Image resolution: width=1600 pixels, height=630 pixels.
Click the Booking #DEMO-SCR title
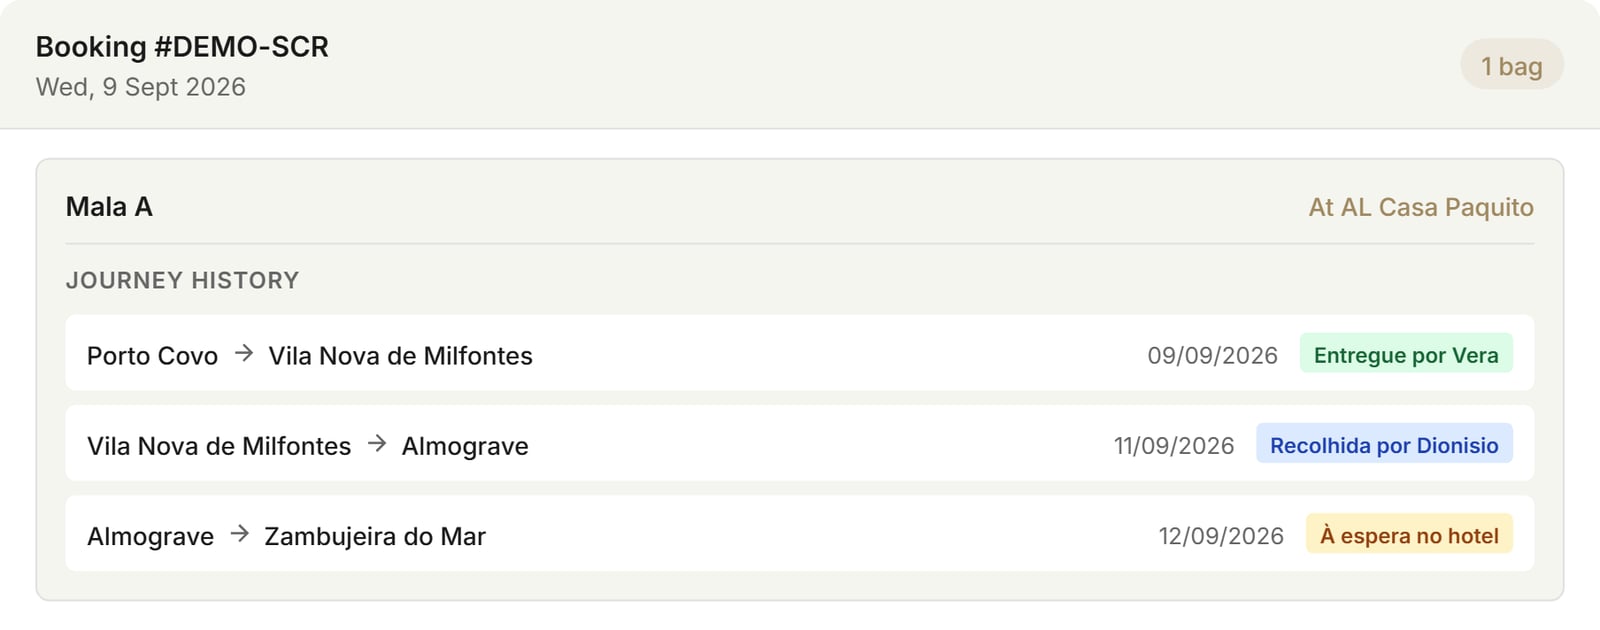click(x=182, y=47)
